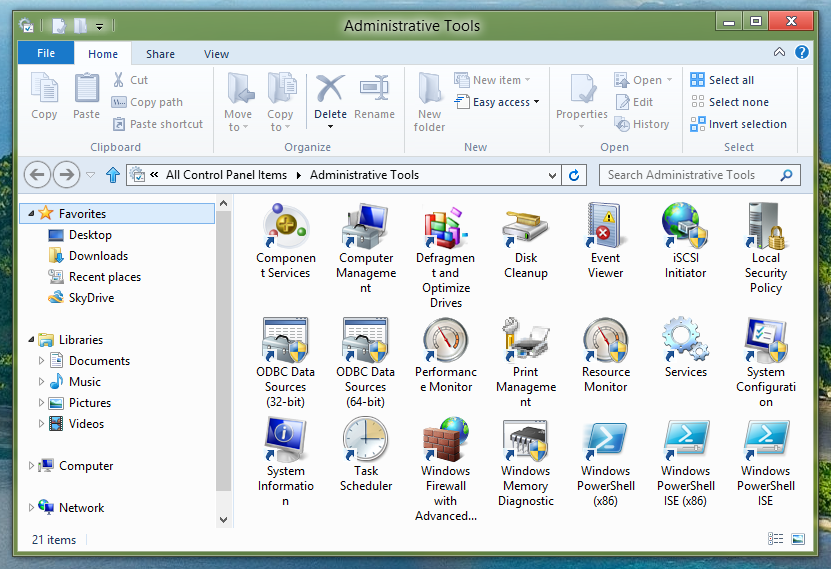Open the Delete options dropdown arrow
The width and height of the screenshot is (831, 569).
(x=330, y=127)
